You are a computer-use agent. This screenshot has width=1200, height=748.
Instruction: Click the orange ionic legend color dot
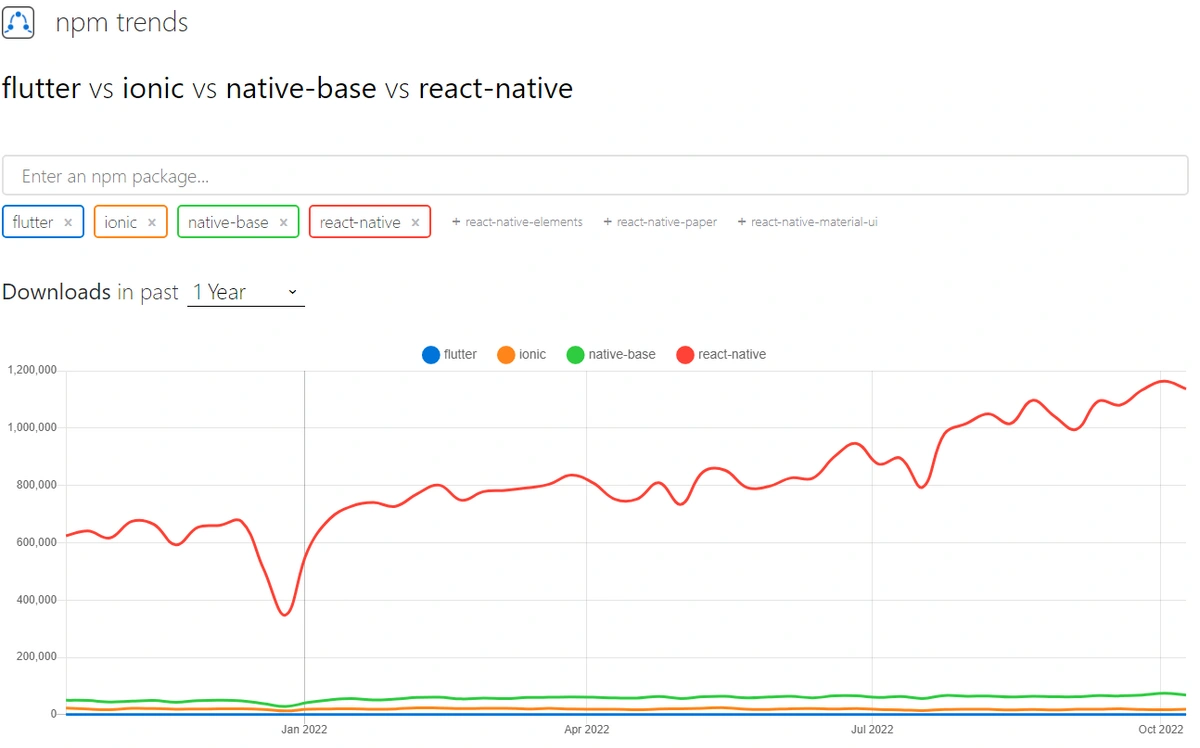[506, 354]
